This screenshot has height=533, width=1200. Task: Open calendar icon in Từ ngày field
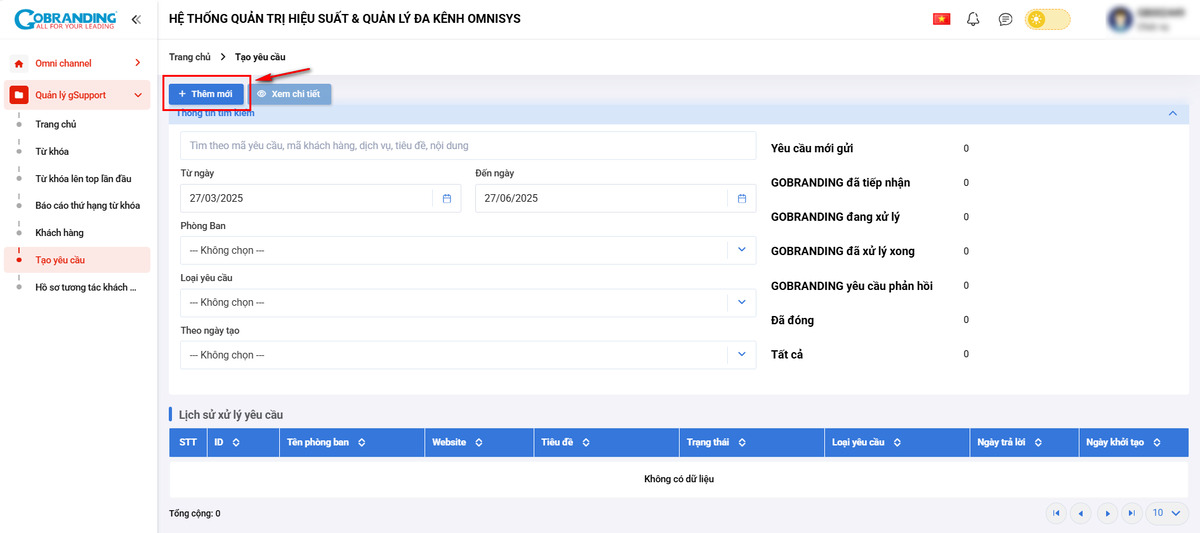[447, 198]
